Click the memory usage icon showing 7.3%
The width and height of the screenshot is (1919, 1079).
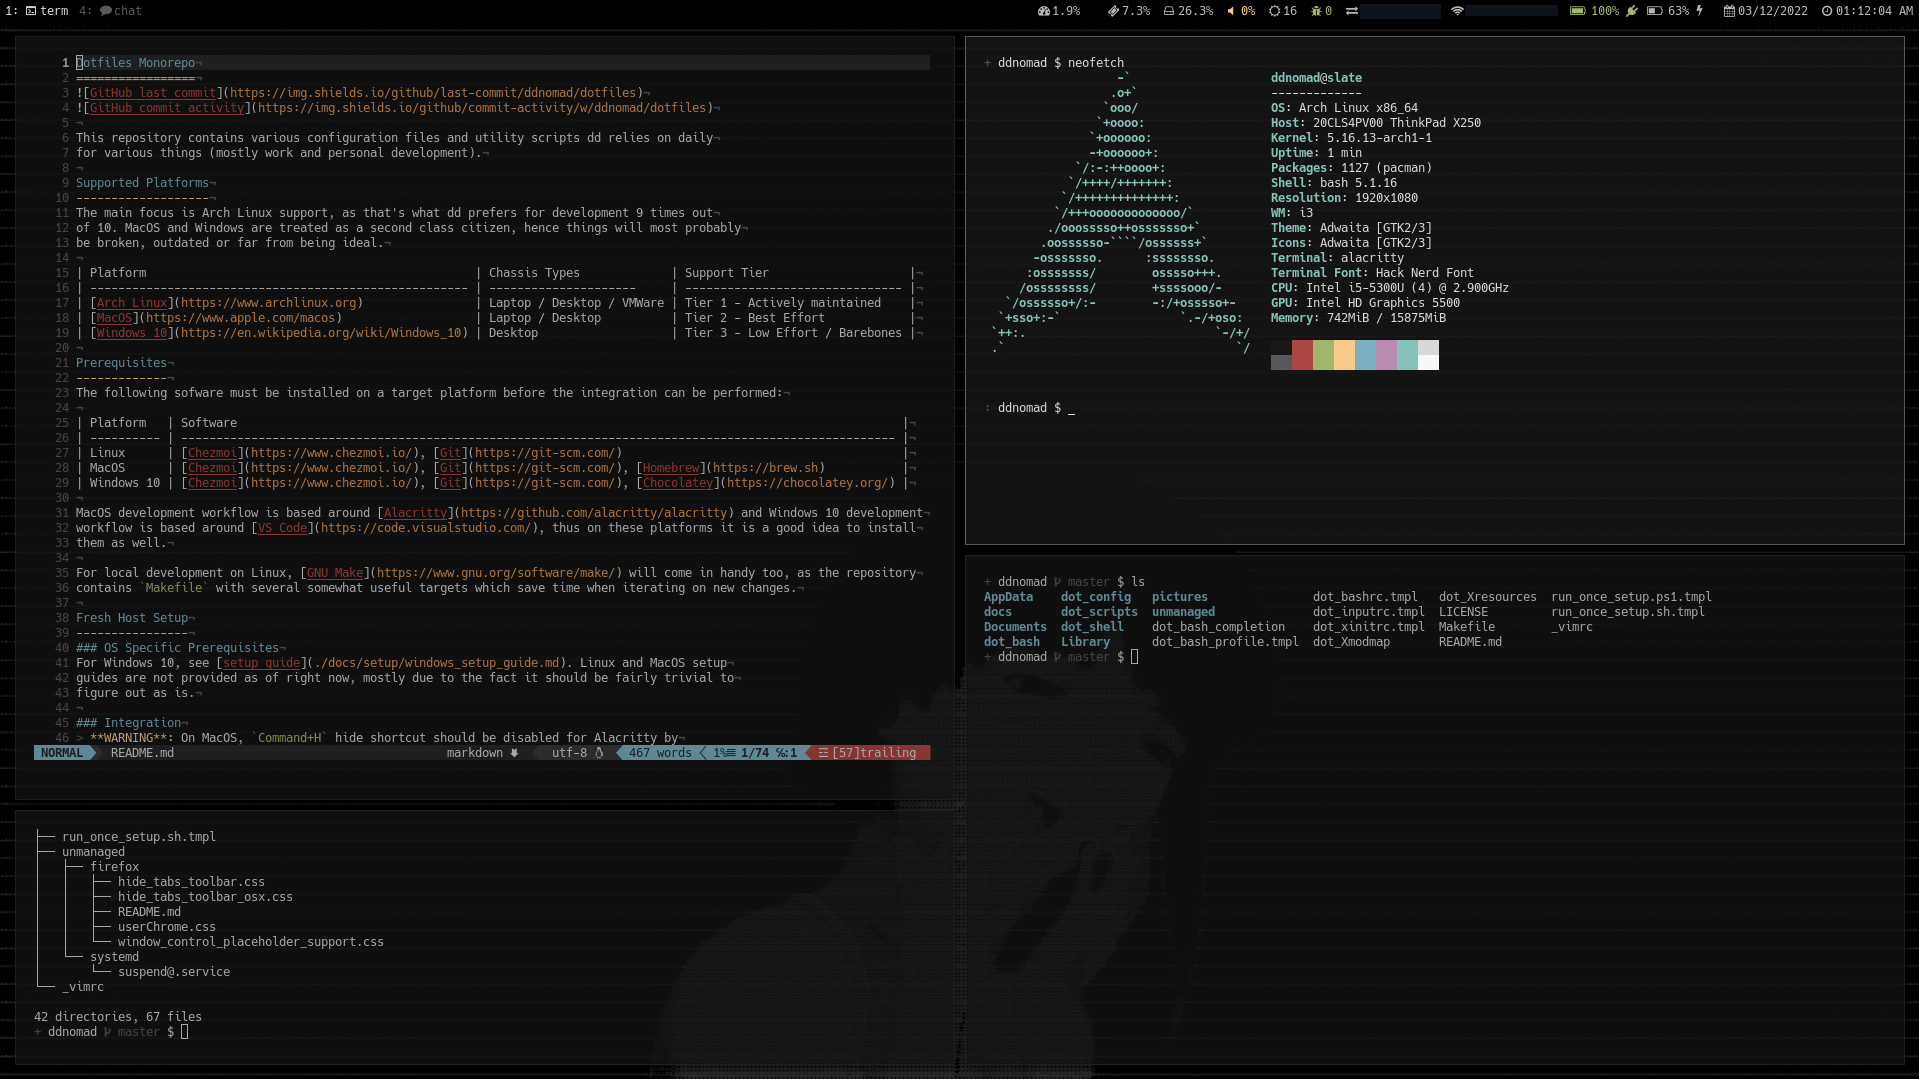click(1113, 11)
